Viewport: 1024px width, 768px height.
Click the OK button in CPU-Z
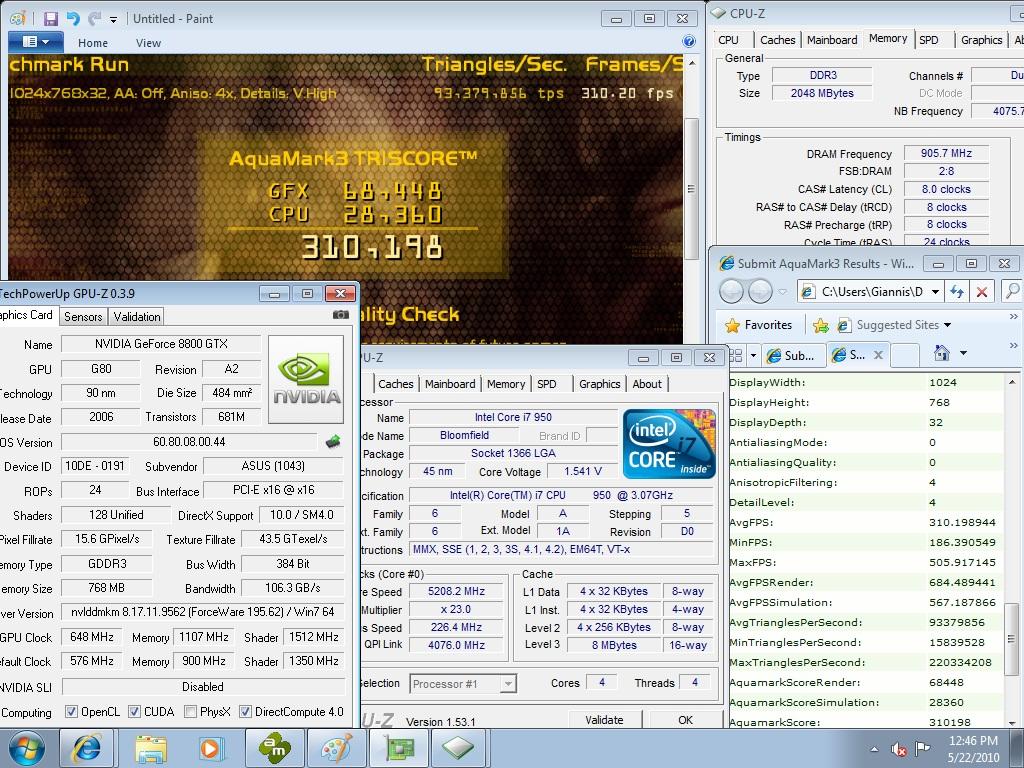685,720
